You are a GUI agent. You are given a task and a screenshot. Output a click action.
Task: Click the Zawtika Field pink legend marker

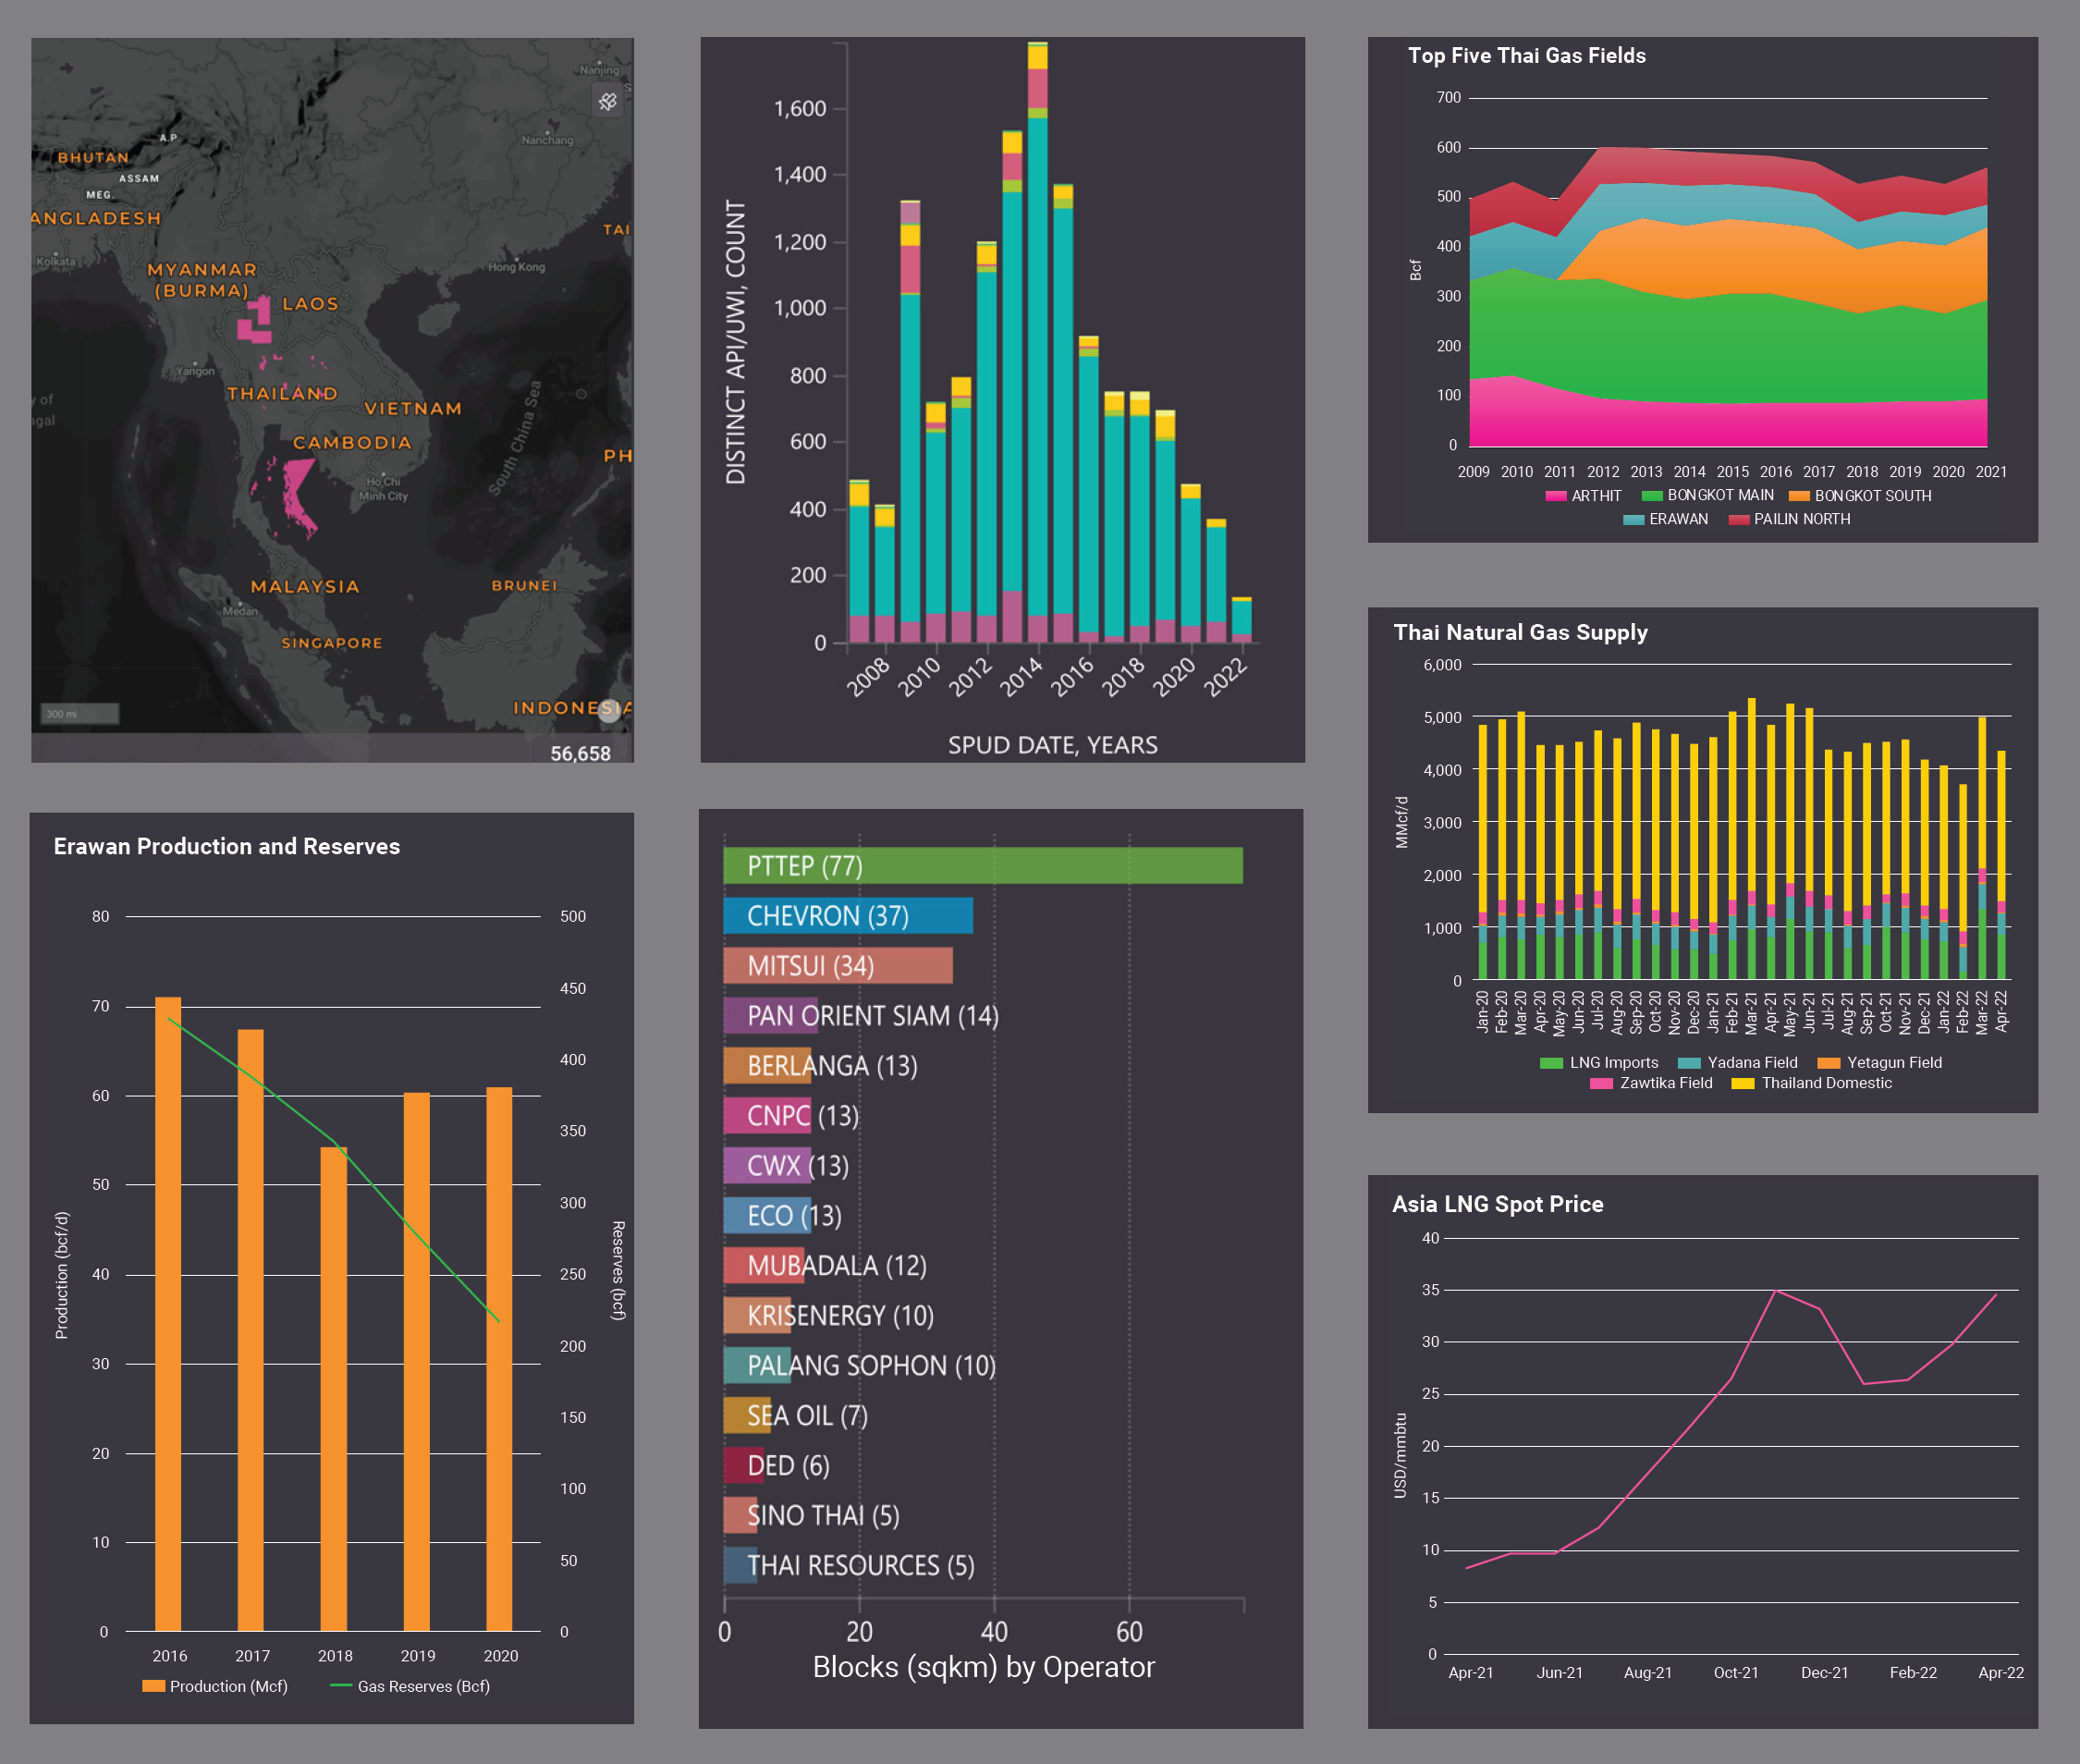point(1601,1083)
